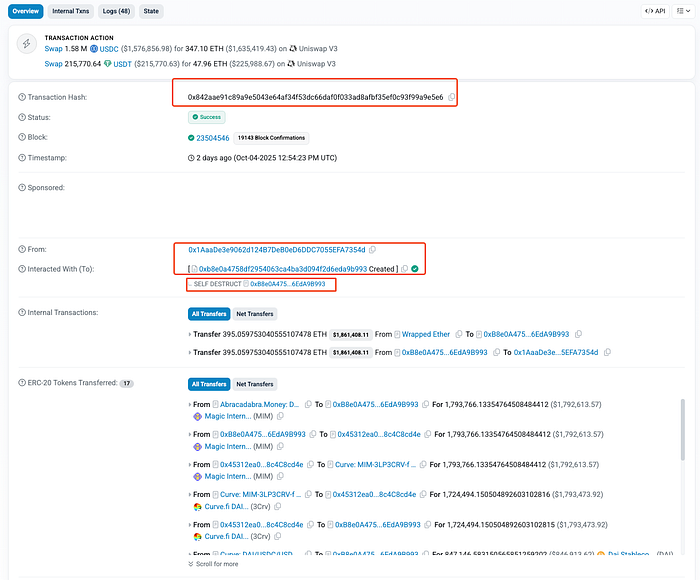Click help icon beside Transaction Hash label
The height and width of the screenshot is (580, 700).
click(x=24, y=97)
